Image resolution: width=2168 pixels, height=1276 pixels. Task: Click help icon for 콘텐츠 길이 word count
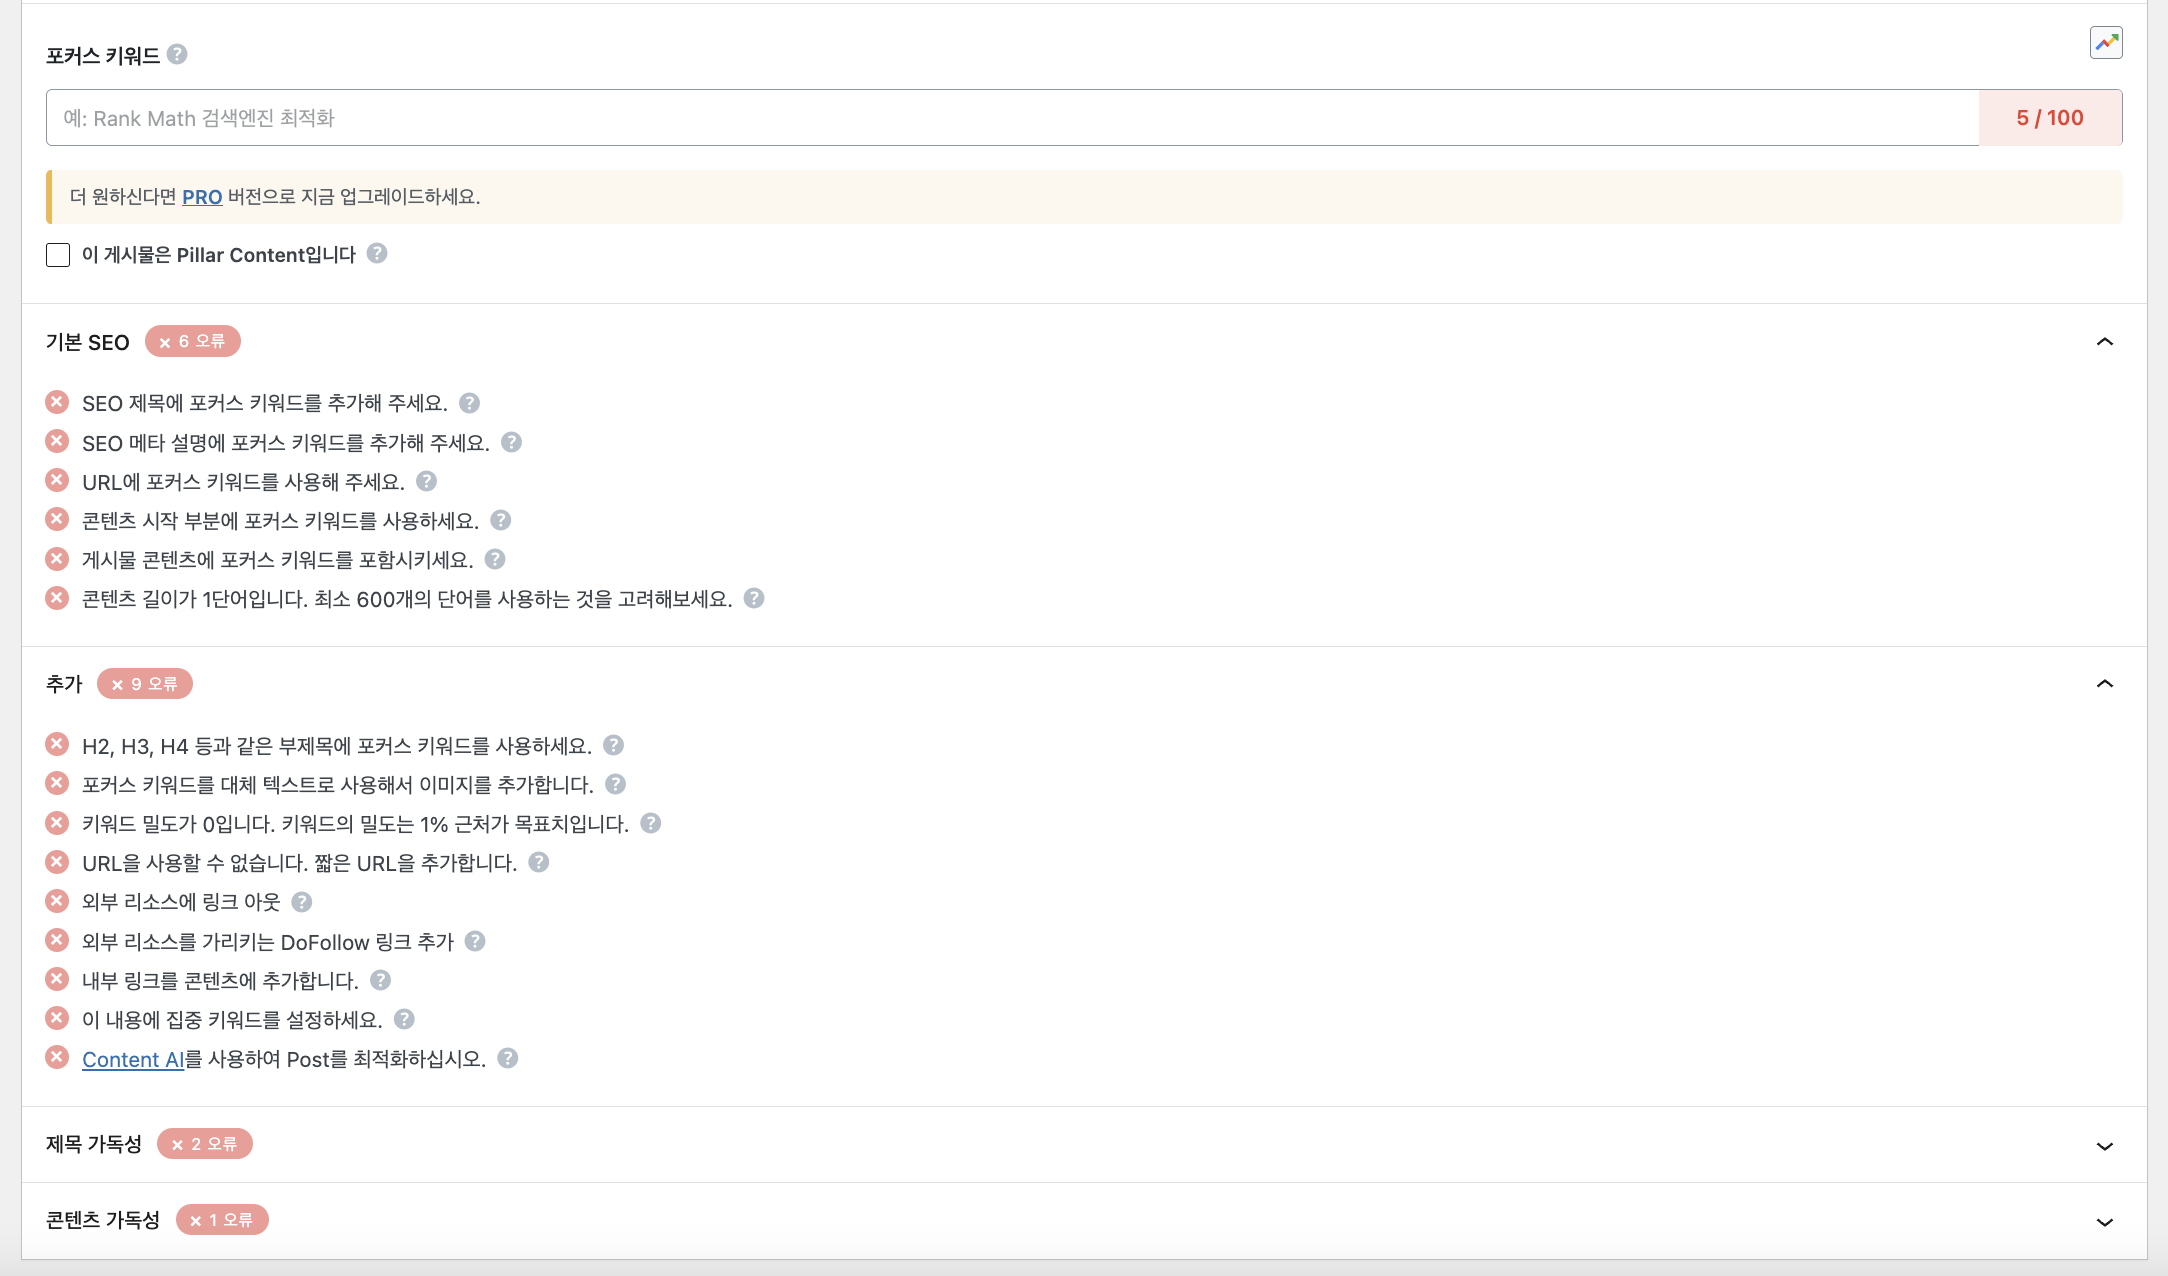click(x=754, y=598)
